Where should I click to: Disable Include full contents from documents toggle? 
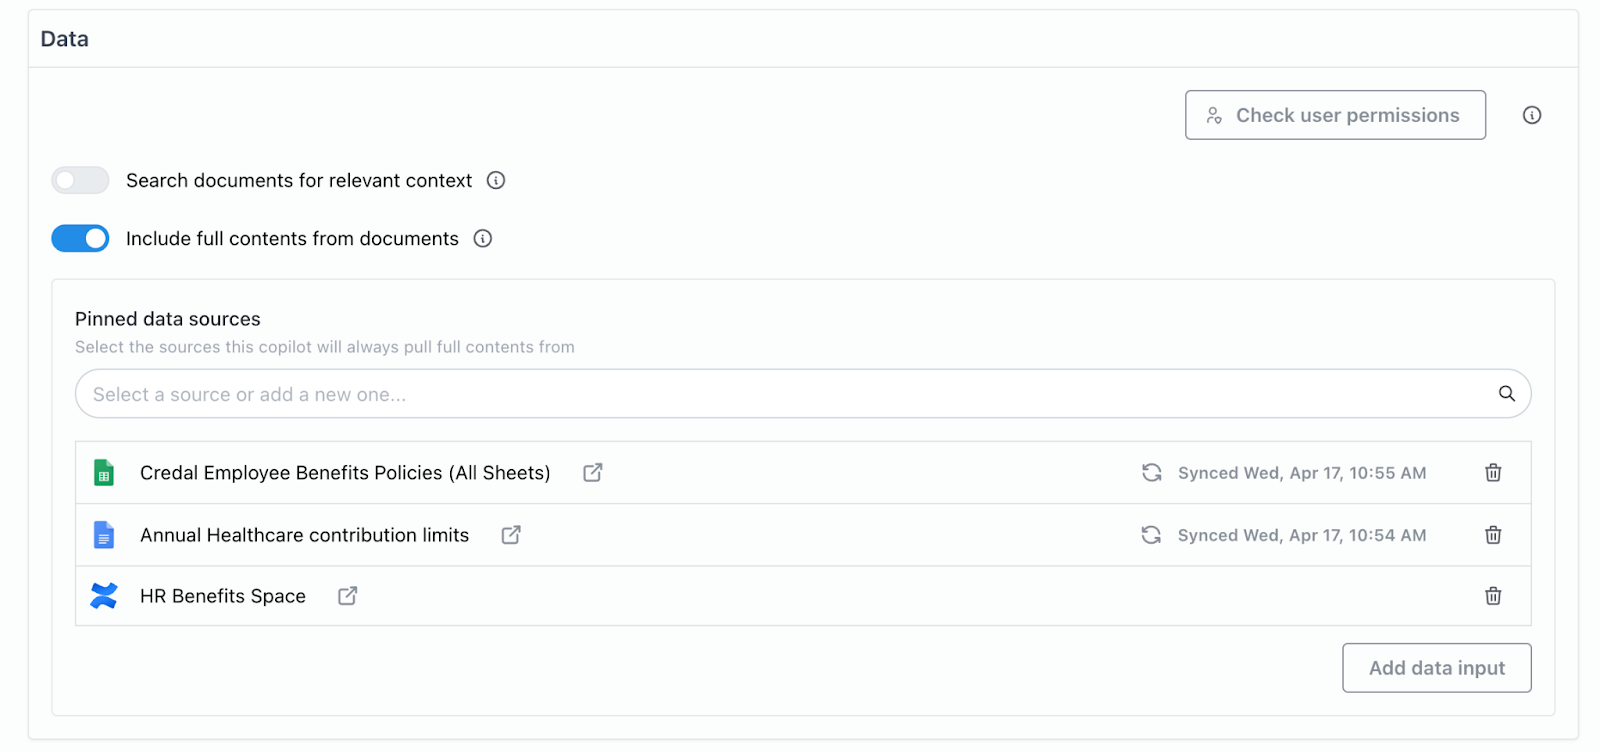click(x=80, y=239)
